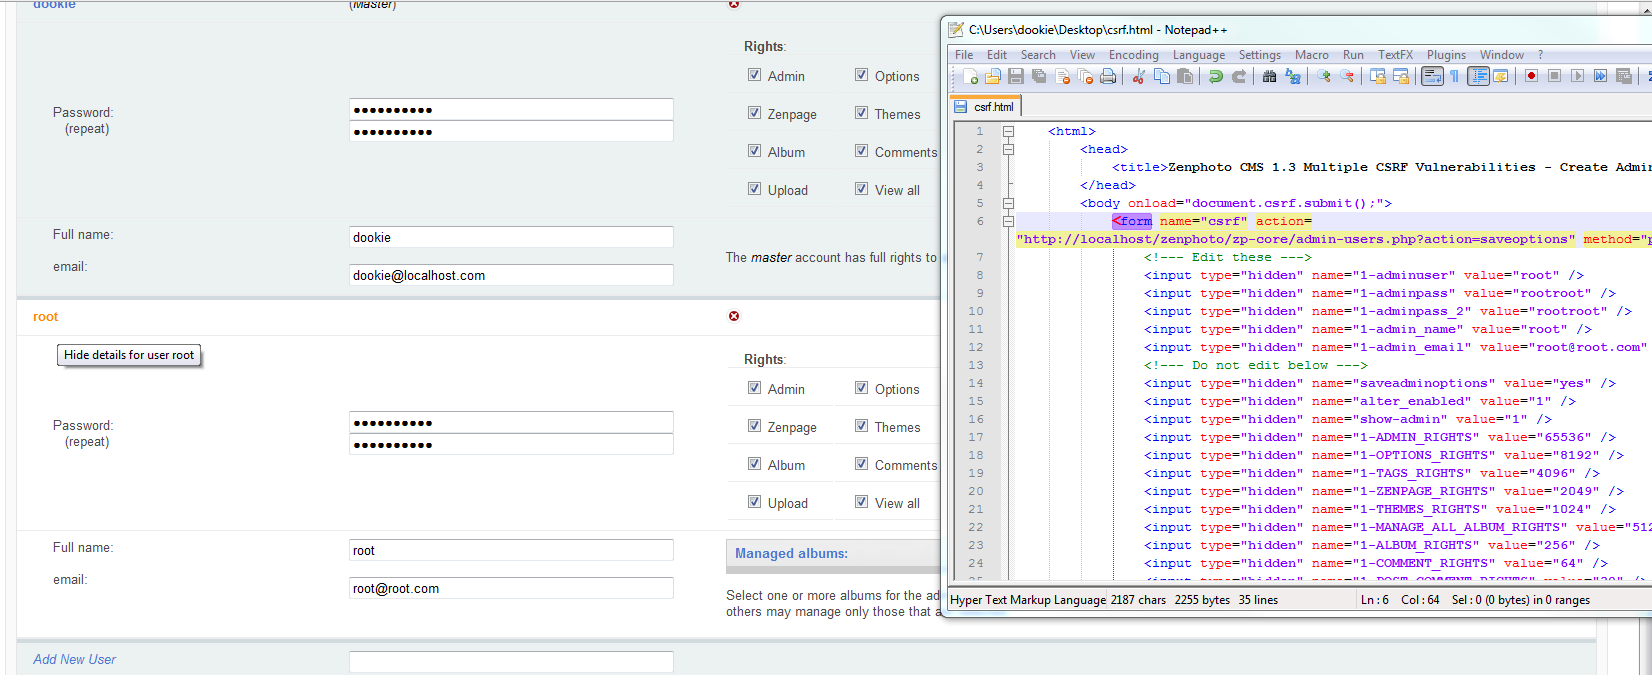Click the Copy toolbar icon

(x=1161, y=76)
